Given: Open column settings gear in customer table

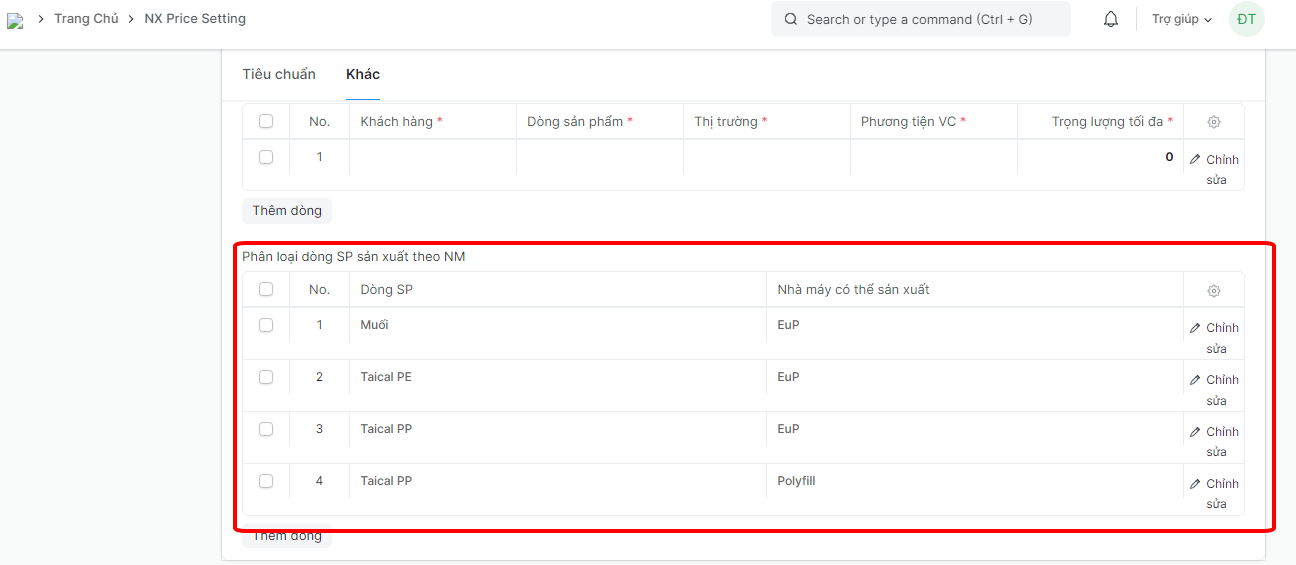Looking at the screenshot, I should click(1214, 122).
